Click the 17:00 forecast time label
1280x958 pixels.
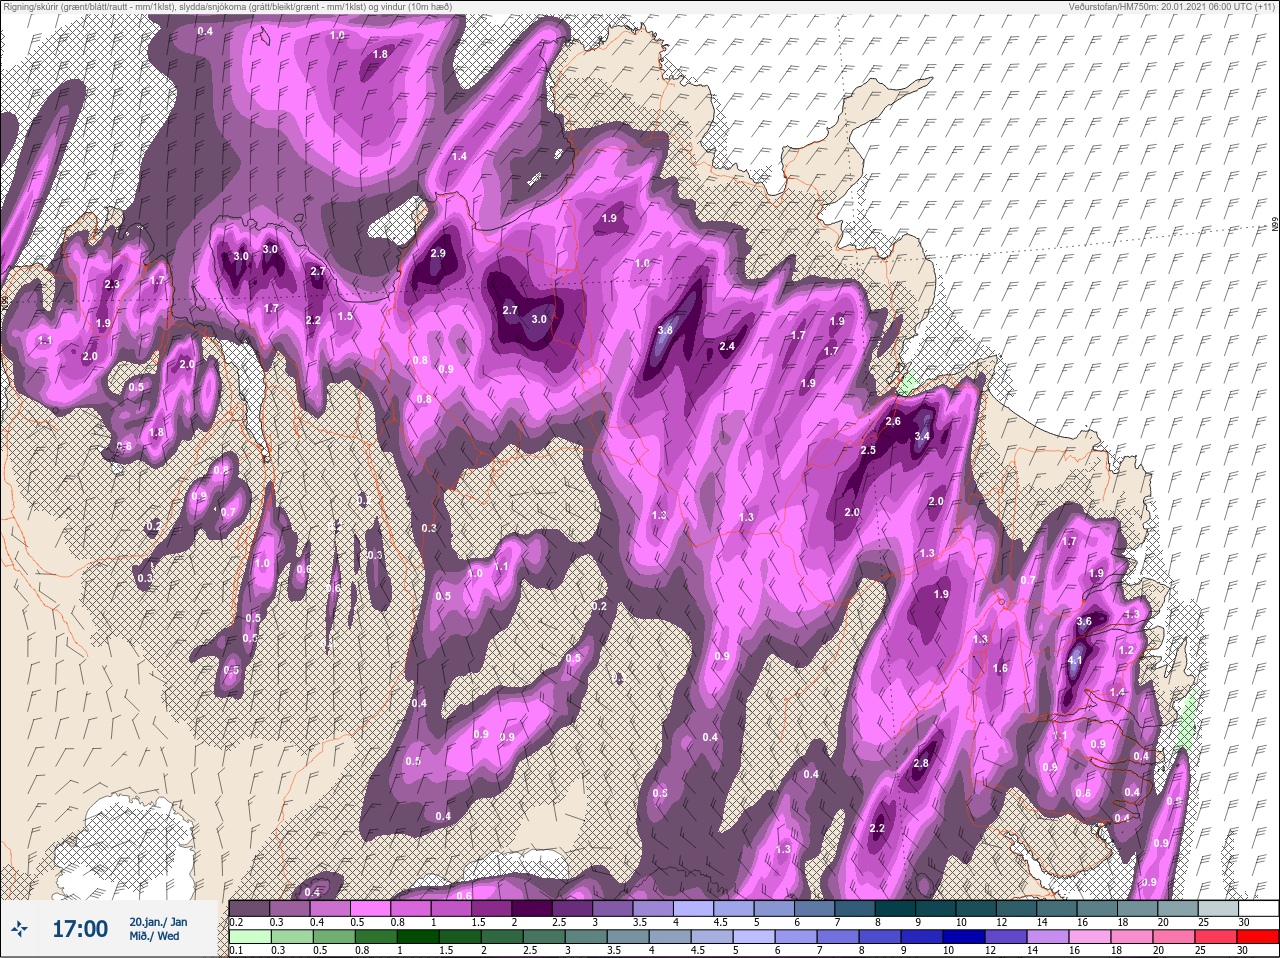click(x=80, y=930)
